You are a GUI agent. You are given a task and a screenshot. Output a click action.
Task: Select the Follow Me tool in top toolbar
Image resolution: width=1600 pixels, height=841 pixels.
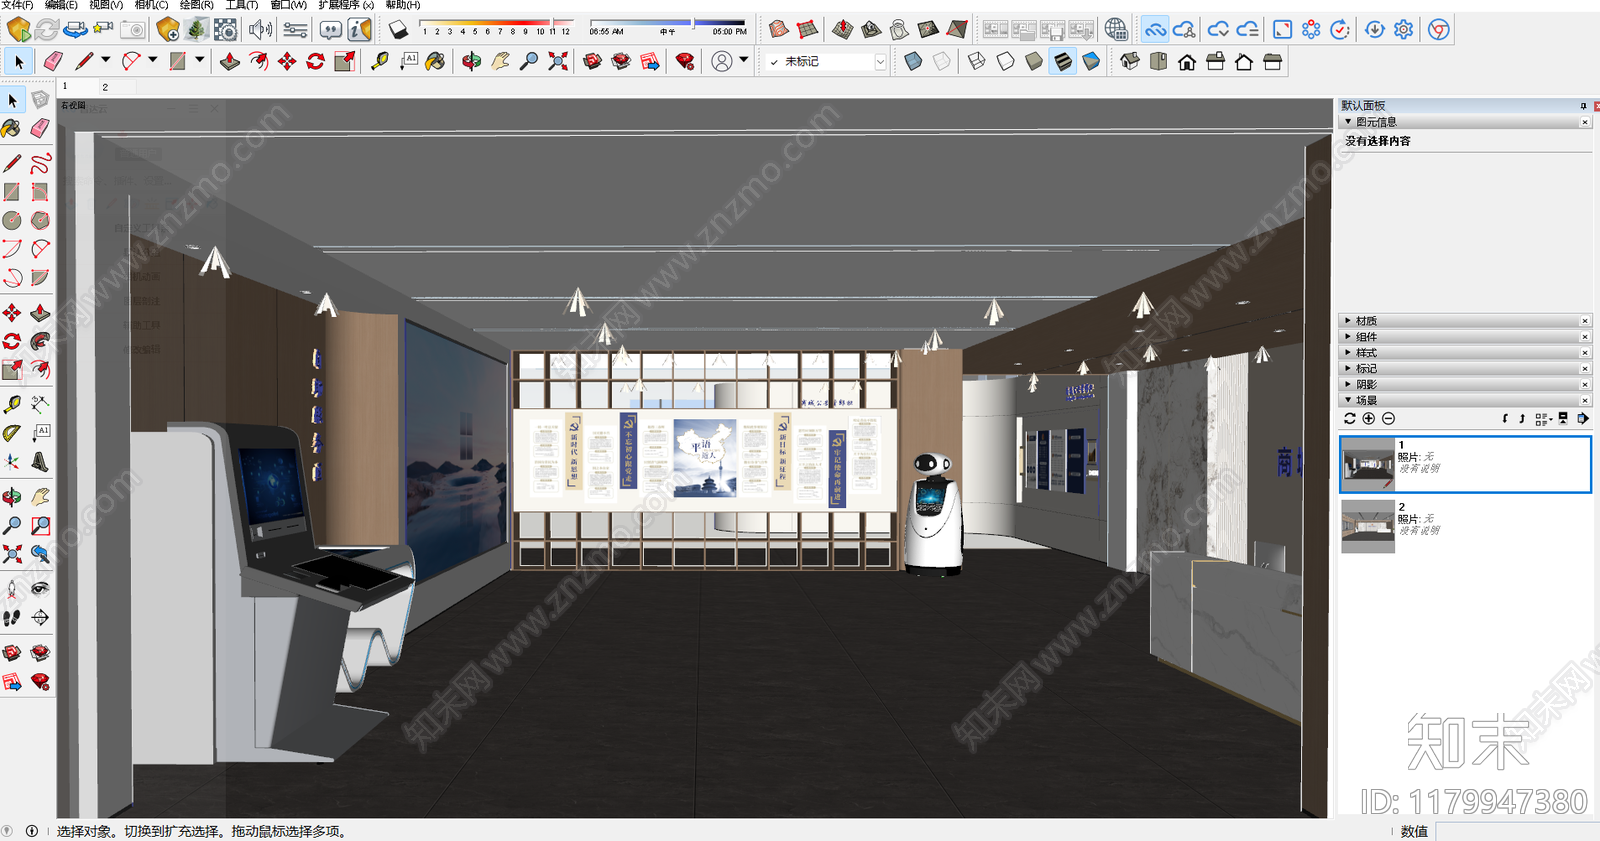pos(258,62)
